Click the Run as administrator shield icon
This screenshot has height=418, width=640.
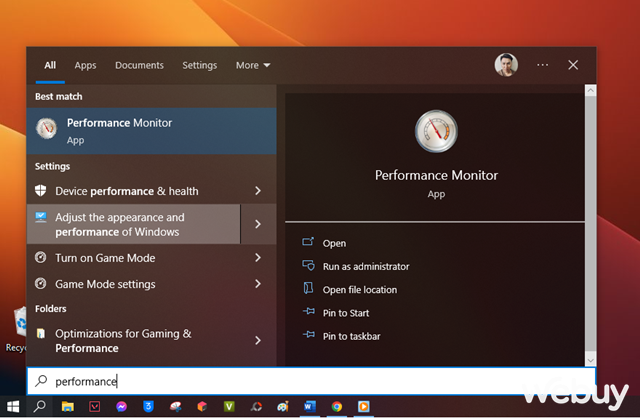pyautogui.click(x=308, y=265)
